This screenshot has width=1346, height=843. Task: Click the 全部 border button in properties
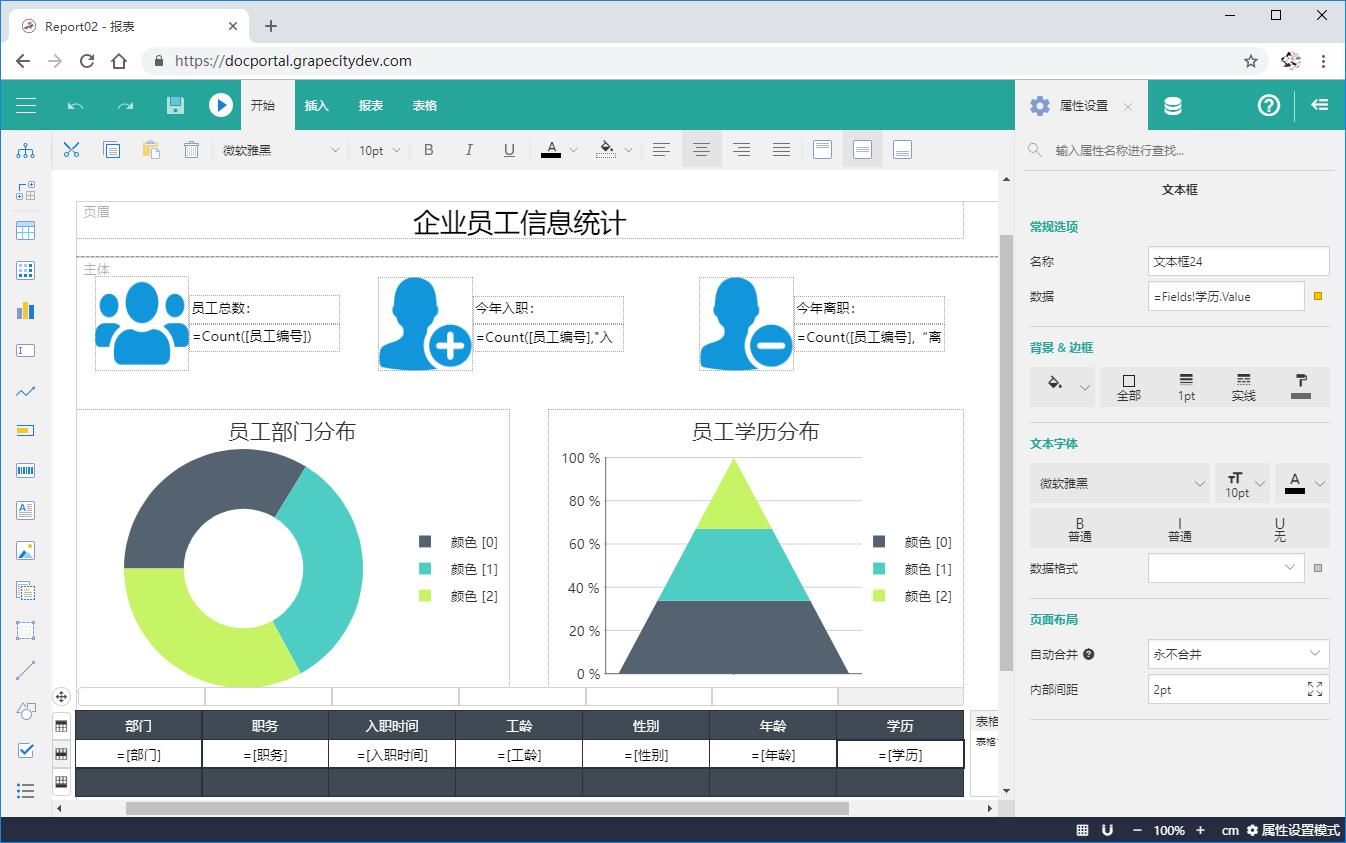coord(1129,387)
